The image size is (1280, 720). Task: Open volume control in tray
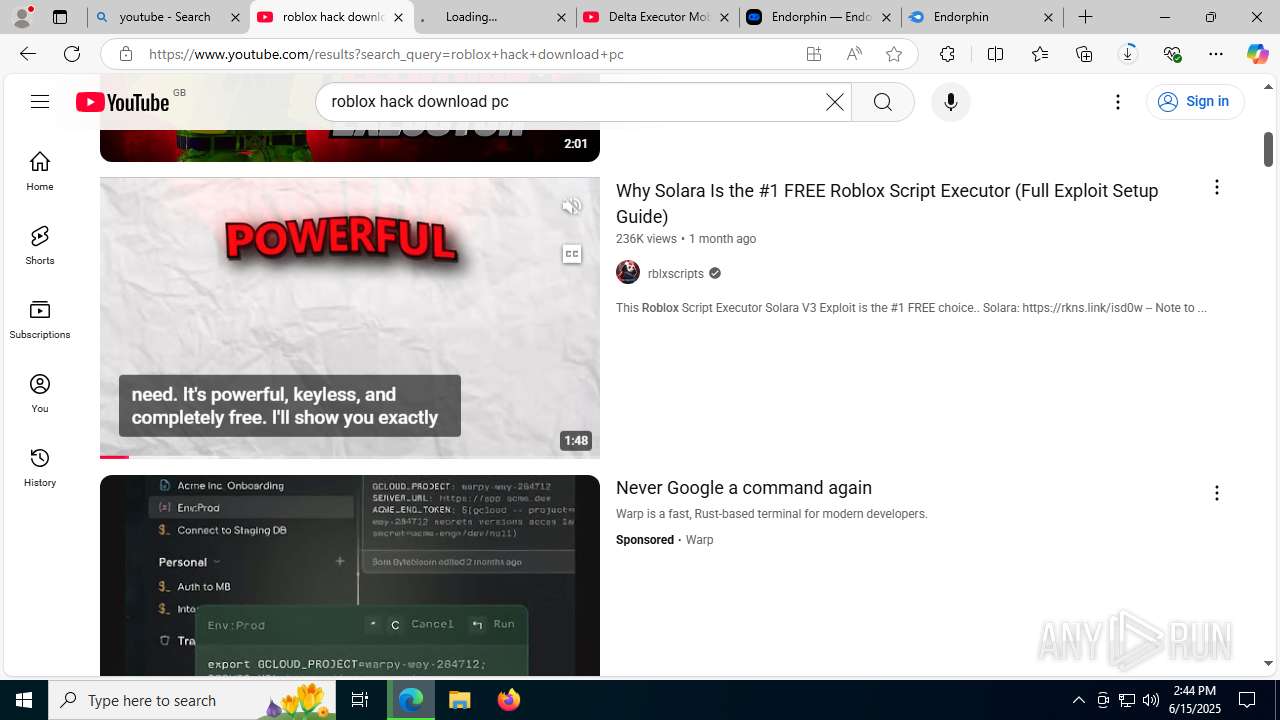[1151, 700]
